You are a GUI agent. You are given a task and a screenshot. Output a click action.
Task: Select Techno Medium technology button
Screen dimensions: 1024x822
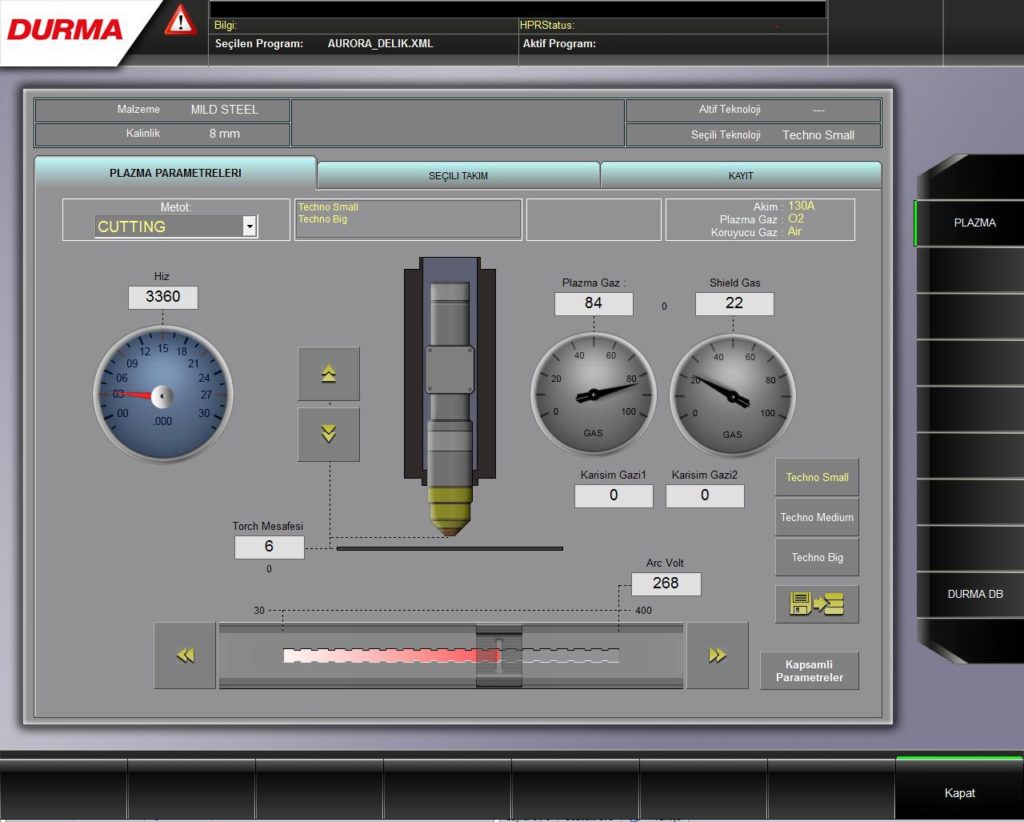coord(816,517)
